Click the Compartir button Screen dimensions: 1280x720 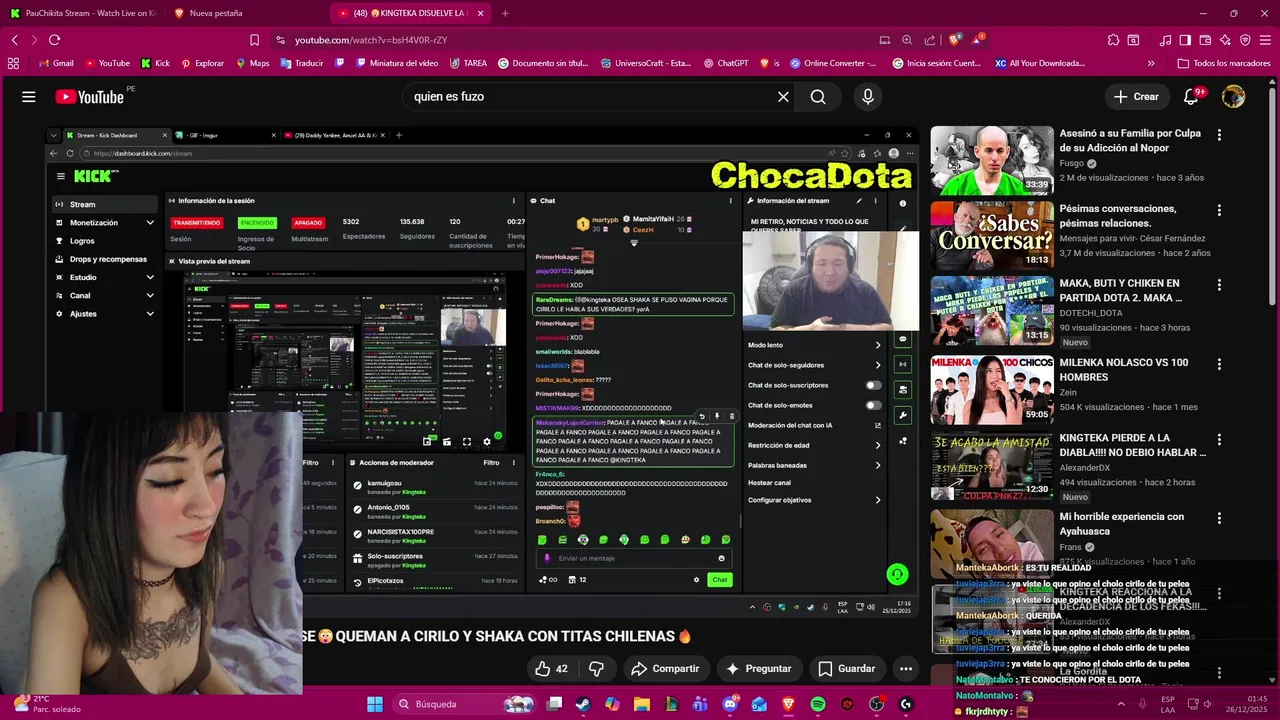tap(664, 669)
